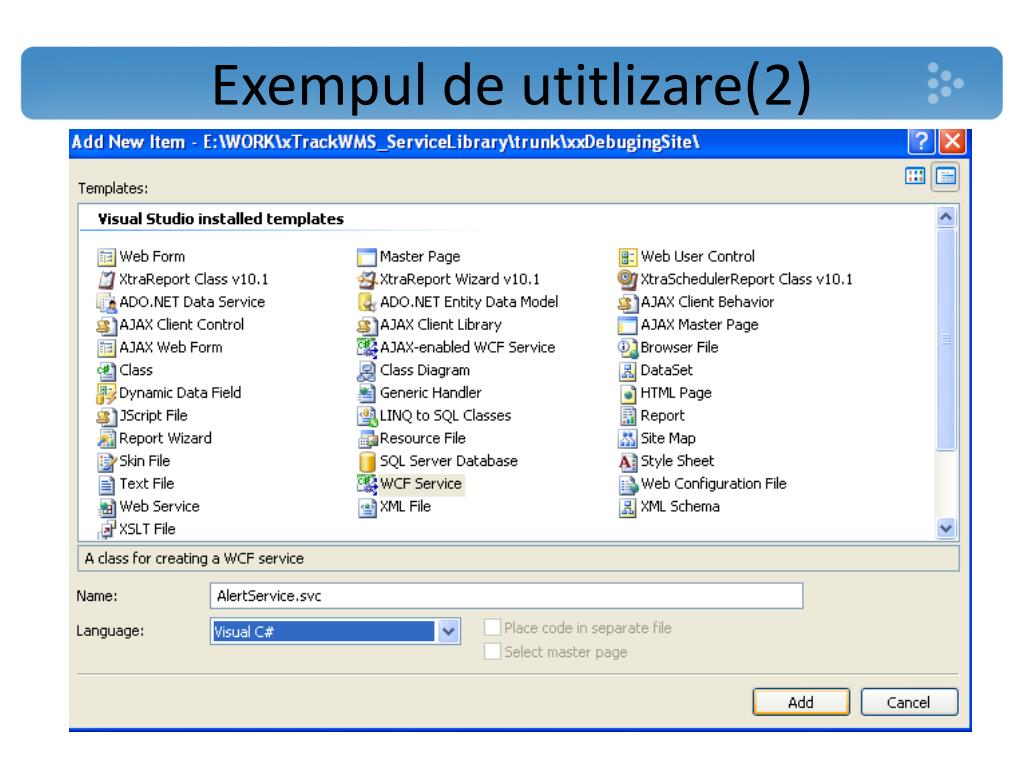Screen dimensions: 1024x768
Task: Pick the XSLT File icon
Action: (106, 530)
